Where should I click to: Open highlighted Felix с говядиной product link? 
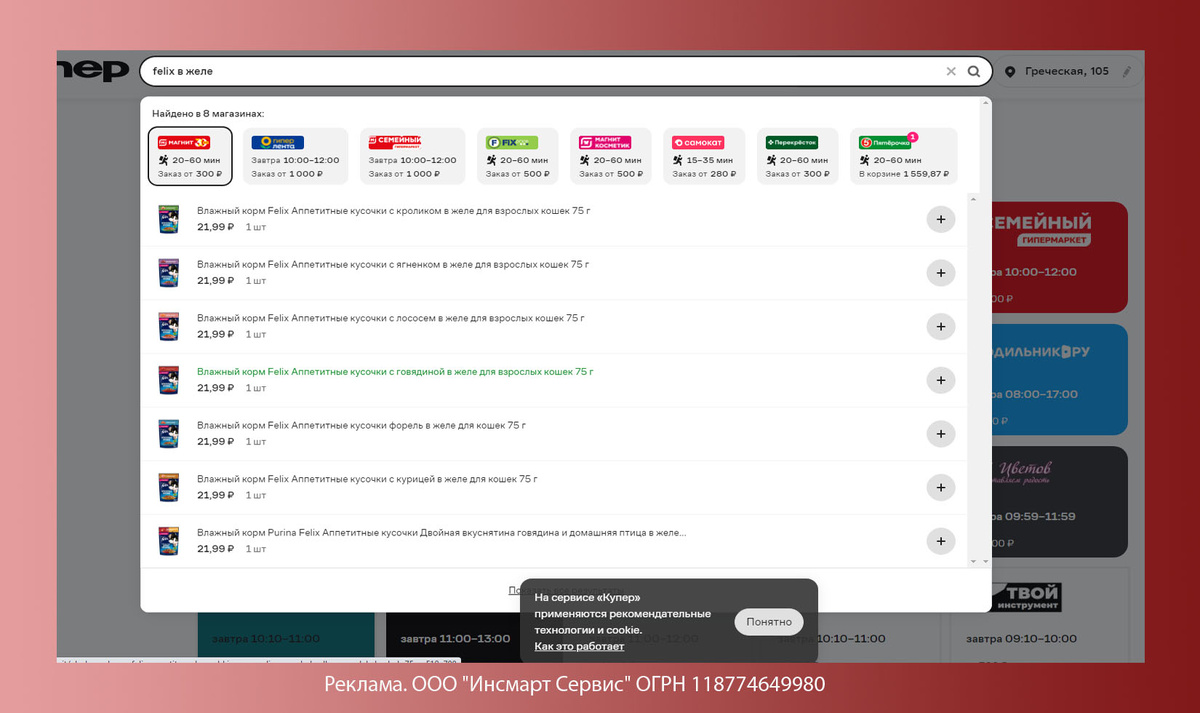pyautogui.click(x=395, y=372)
